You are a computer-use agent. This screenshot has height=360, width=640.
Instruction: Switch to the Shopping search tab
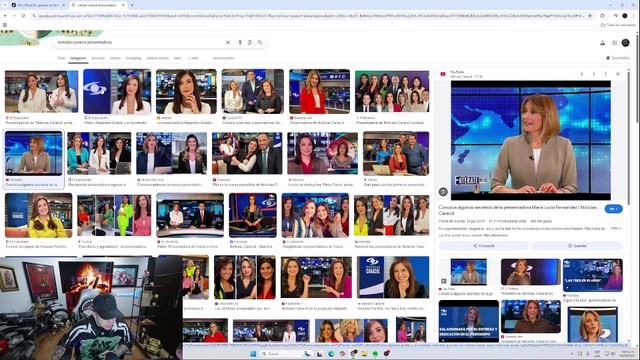click(133, 58)
